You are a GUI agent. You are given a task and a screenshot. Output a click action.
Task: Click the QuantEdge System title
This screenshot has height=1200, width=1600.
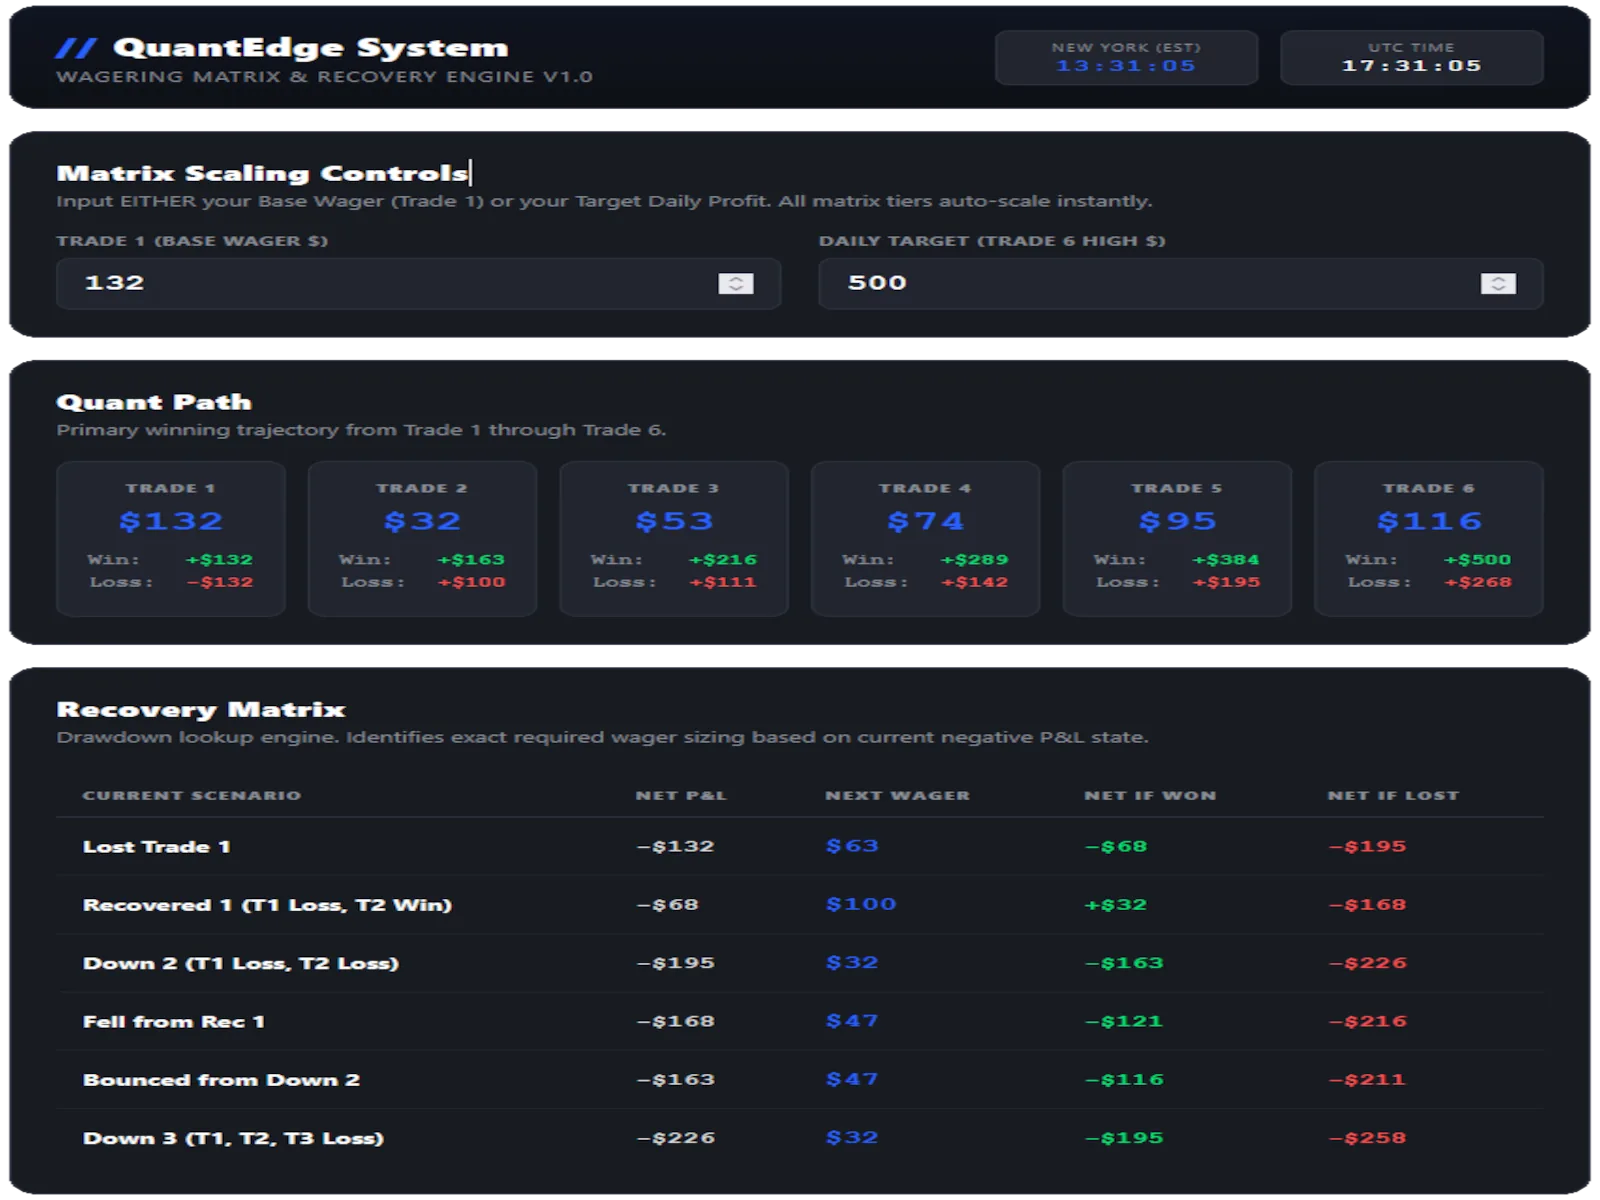point(311,48)
